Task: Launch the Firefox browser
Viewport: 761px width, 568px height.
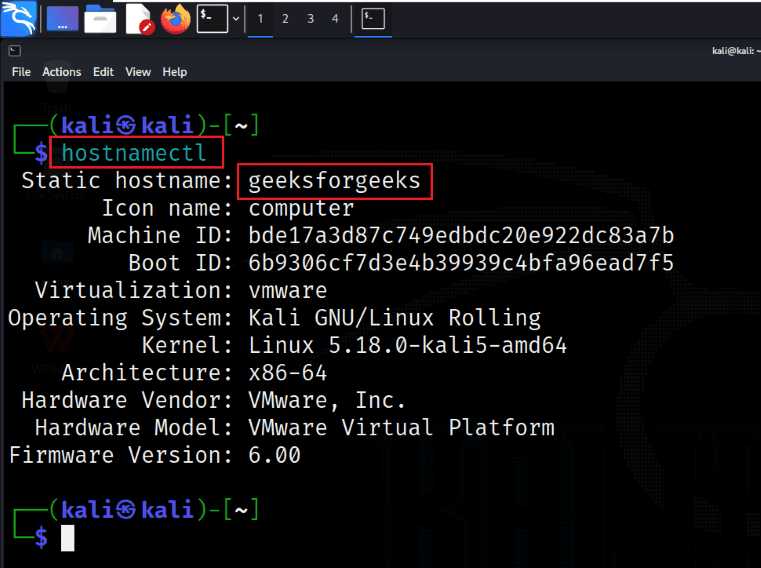Action: coord(175,18)
